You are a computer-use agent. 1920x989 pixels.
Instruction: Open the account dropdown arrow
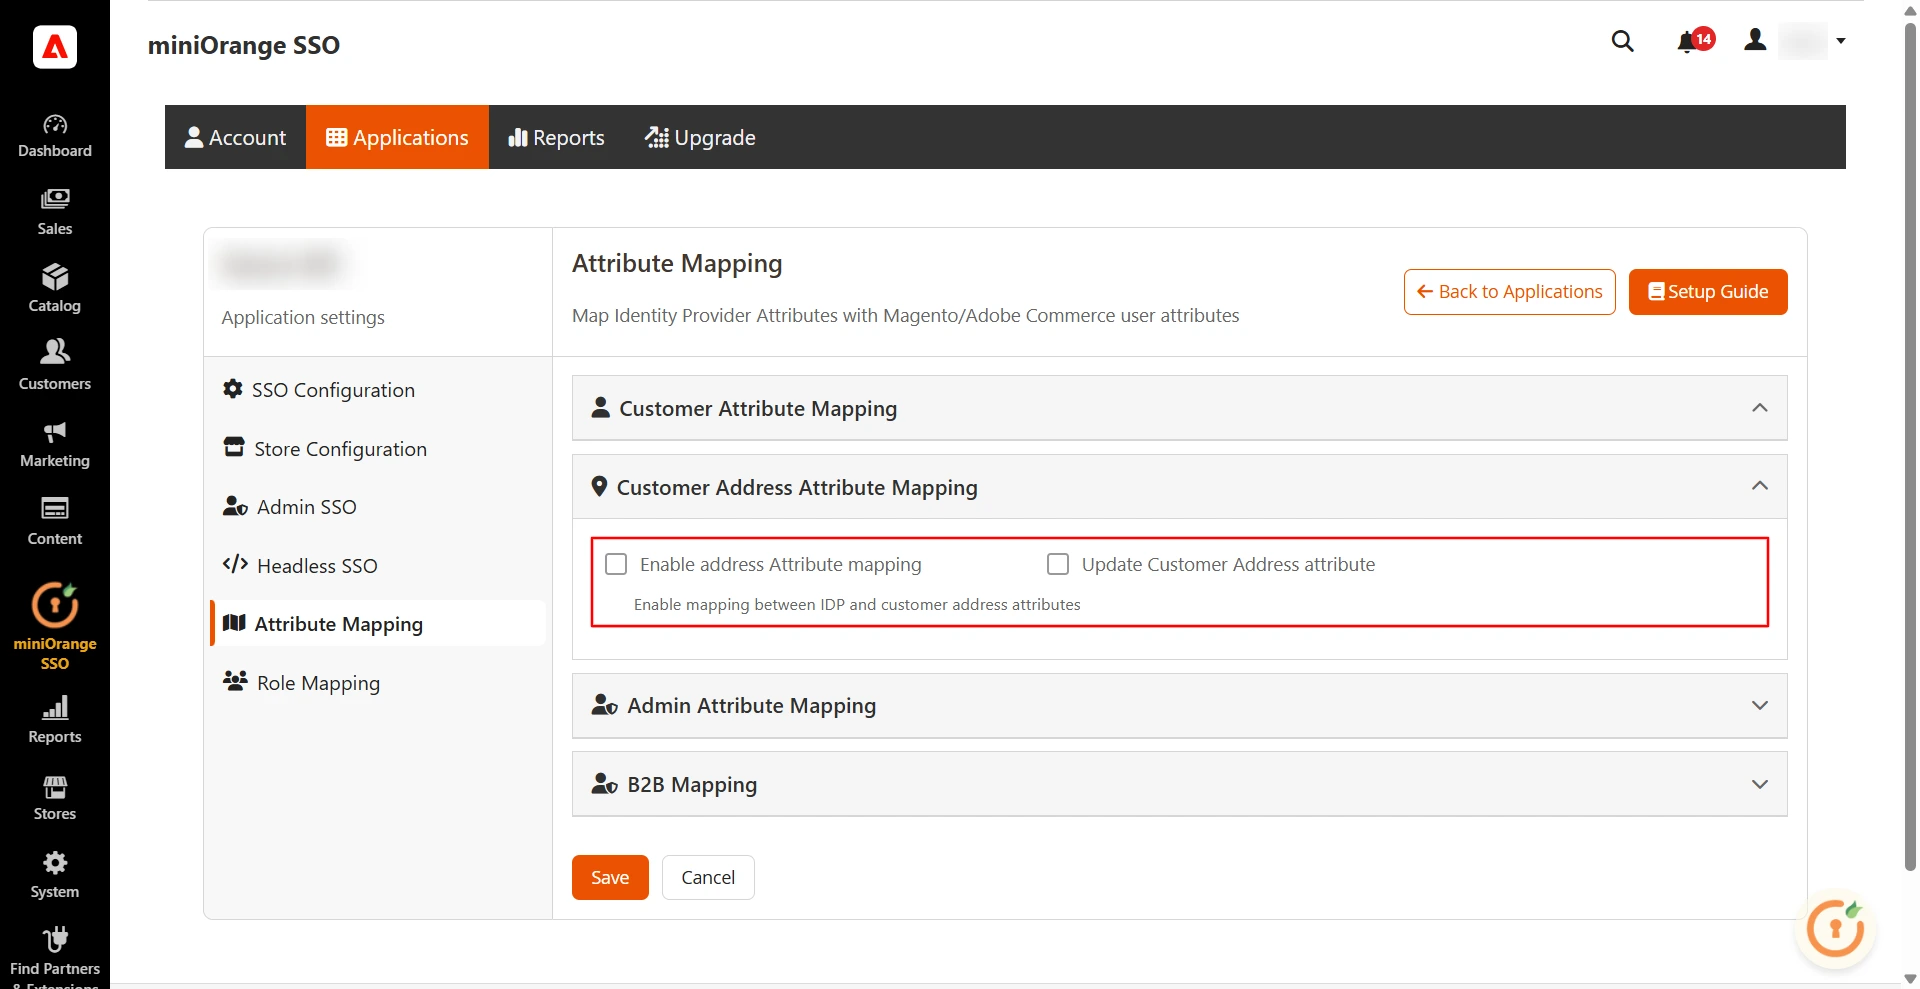pyautogui.click(x=1840, y=41)
